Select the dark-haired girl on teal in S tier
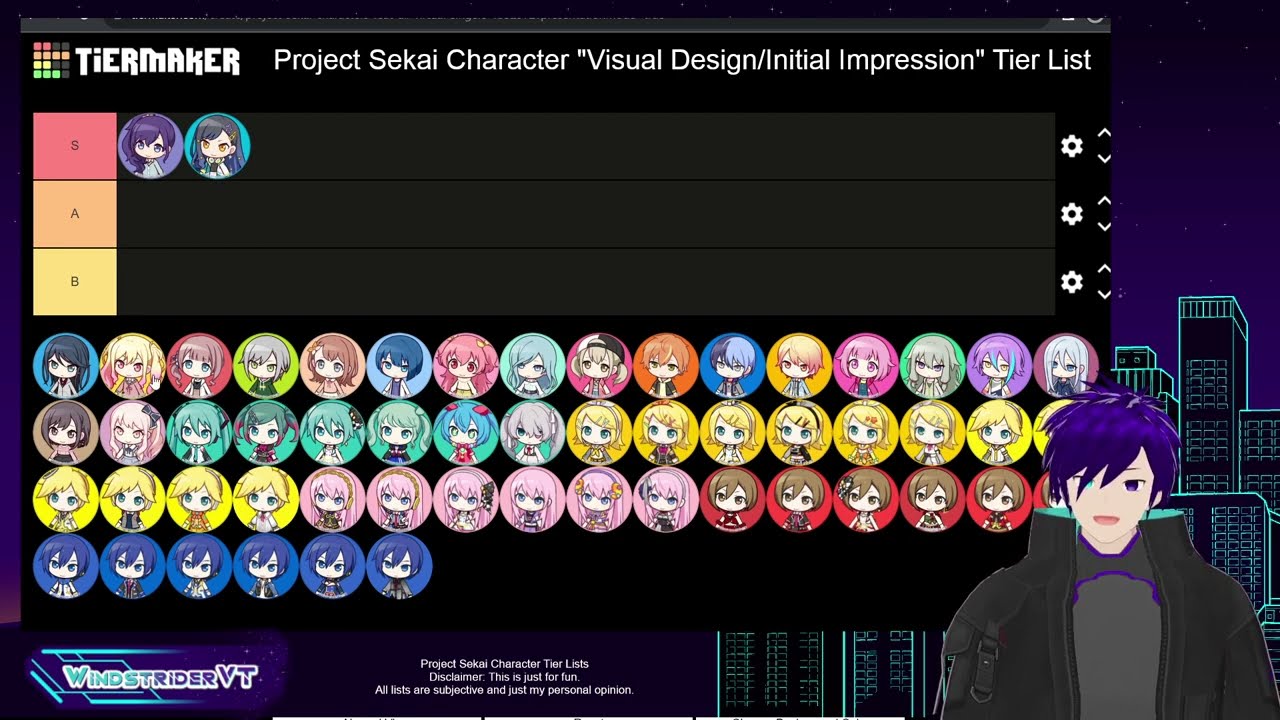The height and width of the screenshot is (720, 1280). 217,146
